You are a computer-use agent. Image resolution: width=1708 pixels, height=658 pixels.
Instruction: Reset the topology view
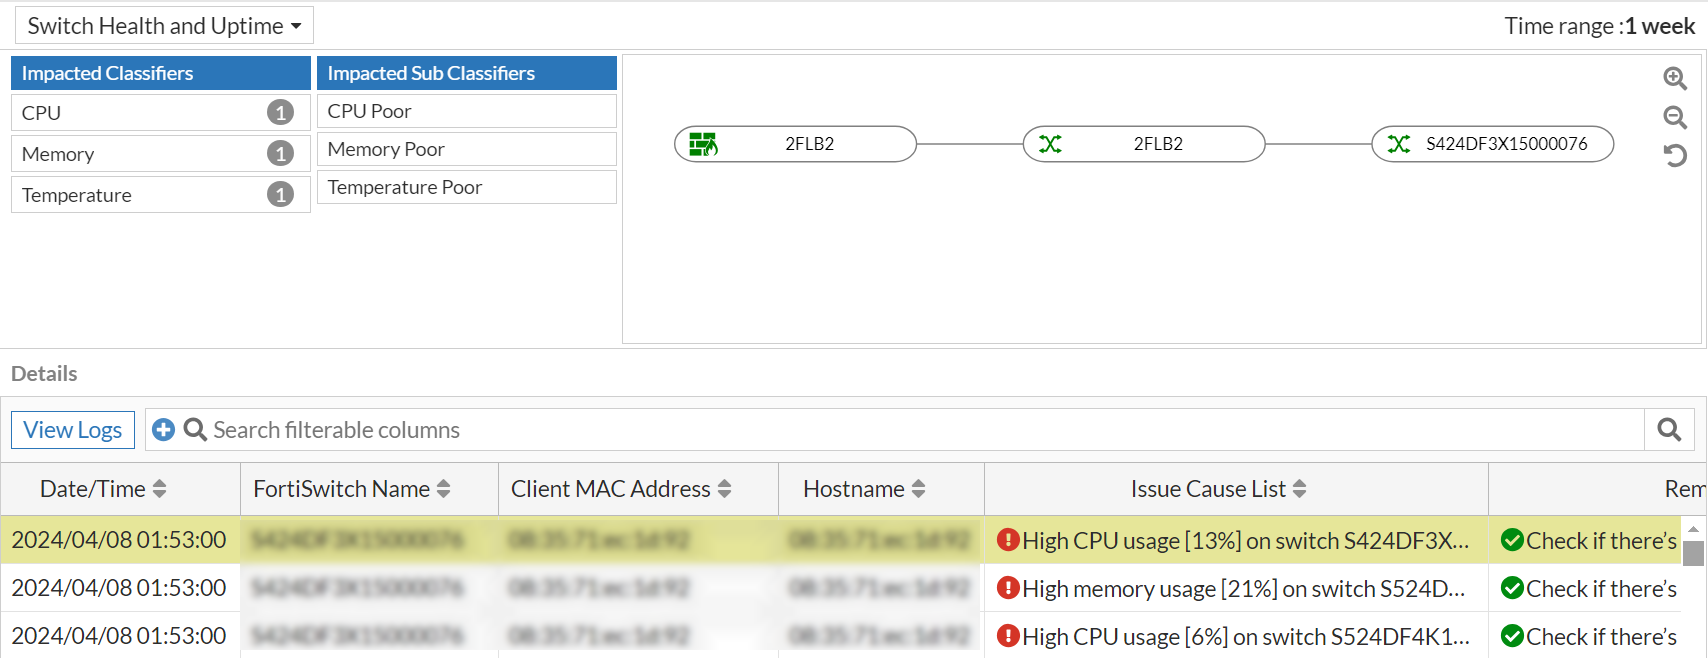pos(1675,156)
